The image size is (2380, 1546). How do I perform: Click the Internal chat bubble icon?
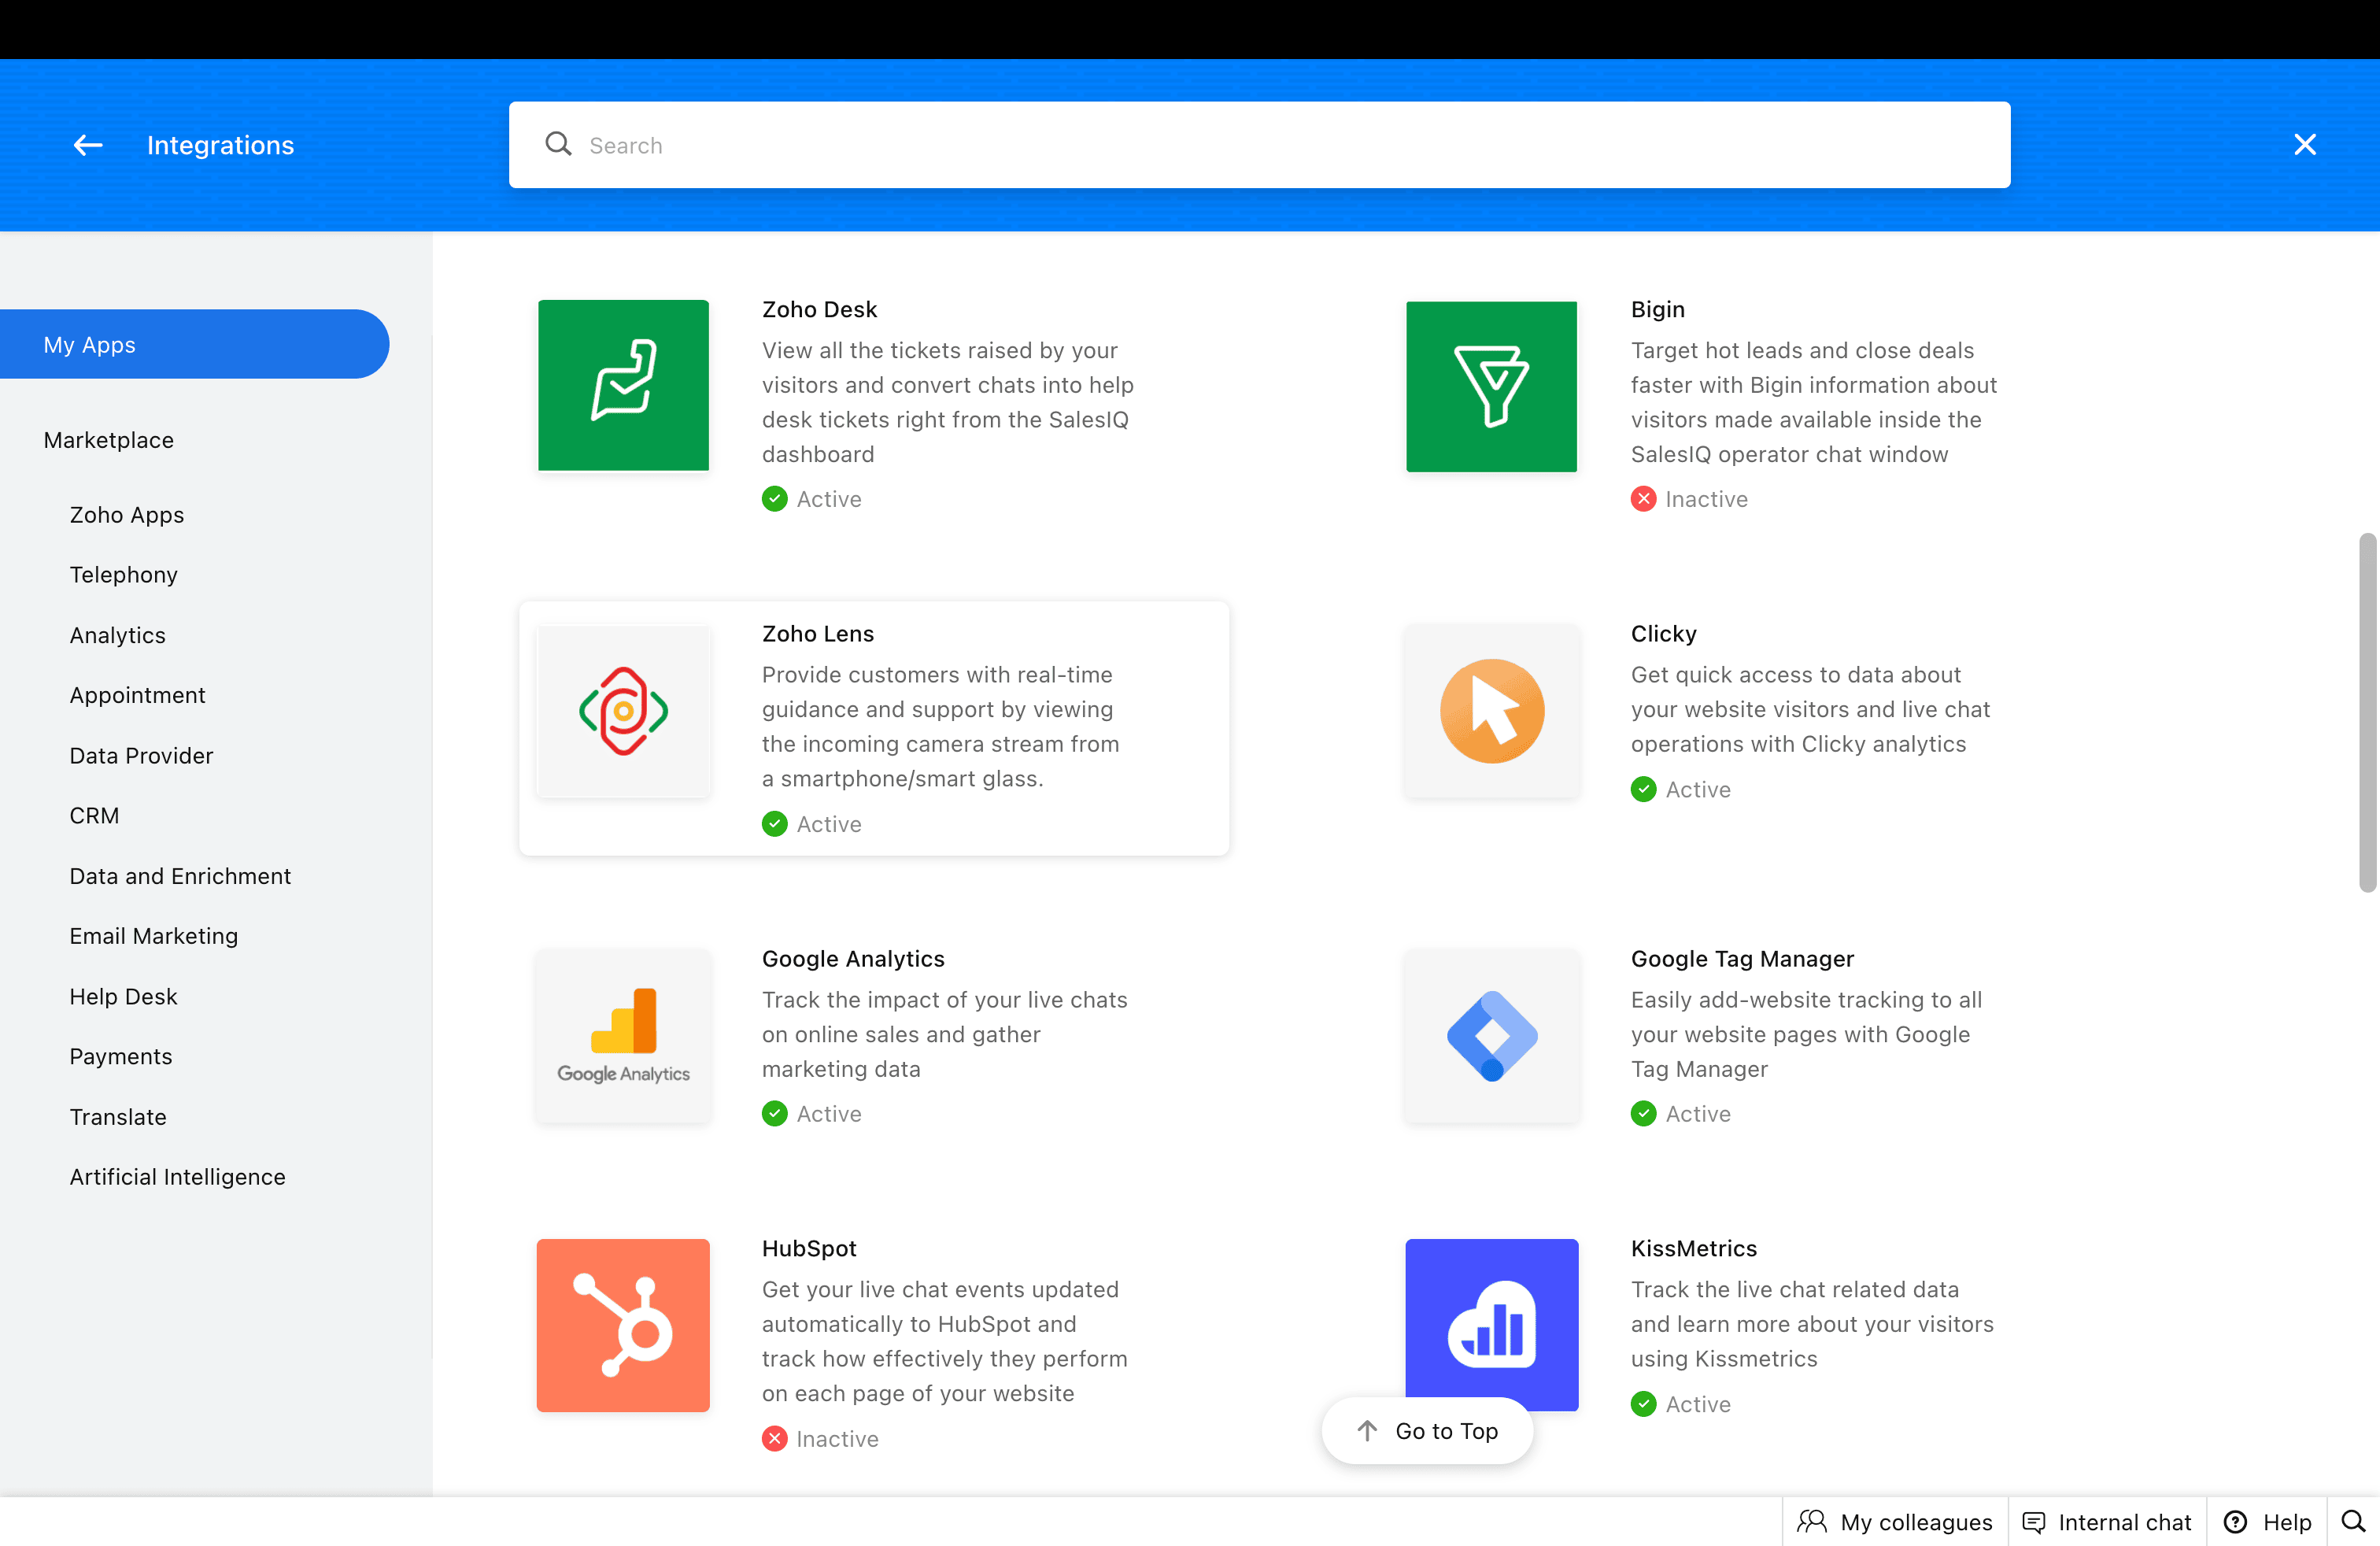coord(2033,1522)
